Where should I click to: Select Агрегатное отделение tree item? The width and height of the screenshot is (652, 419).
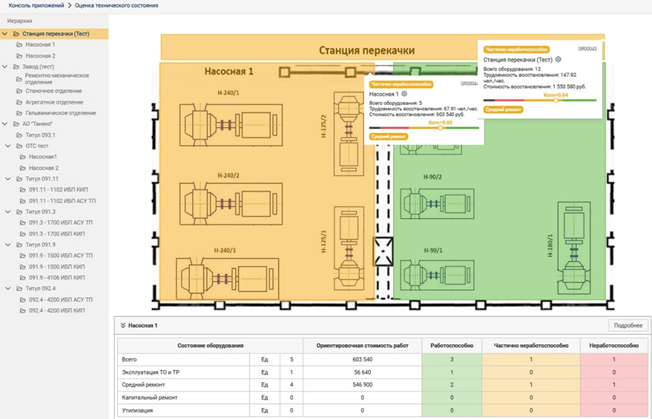point(54,102)
